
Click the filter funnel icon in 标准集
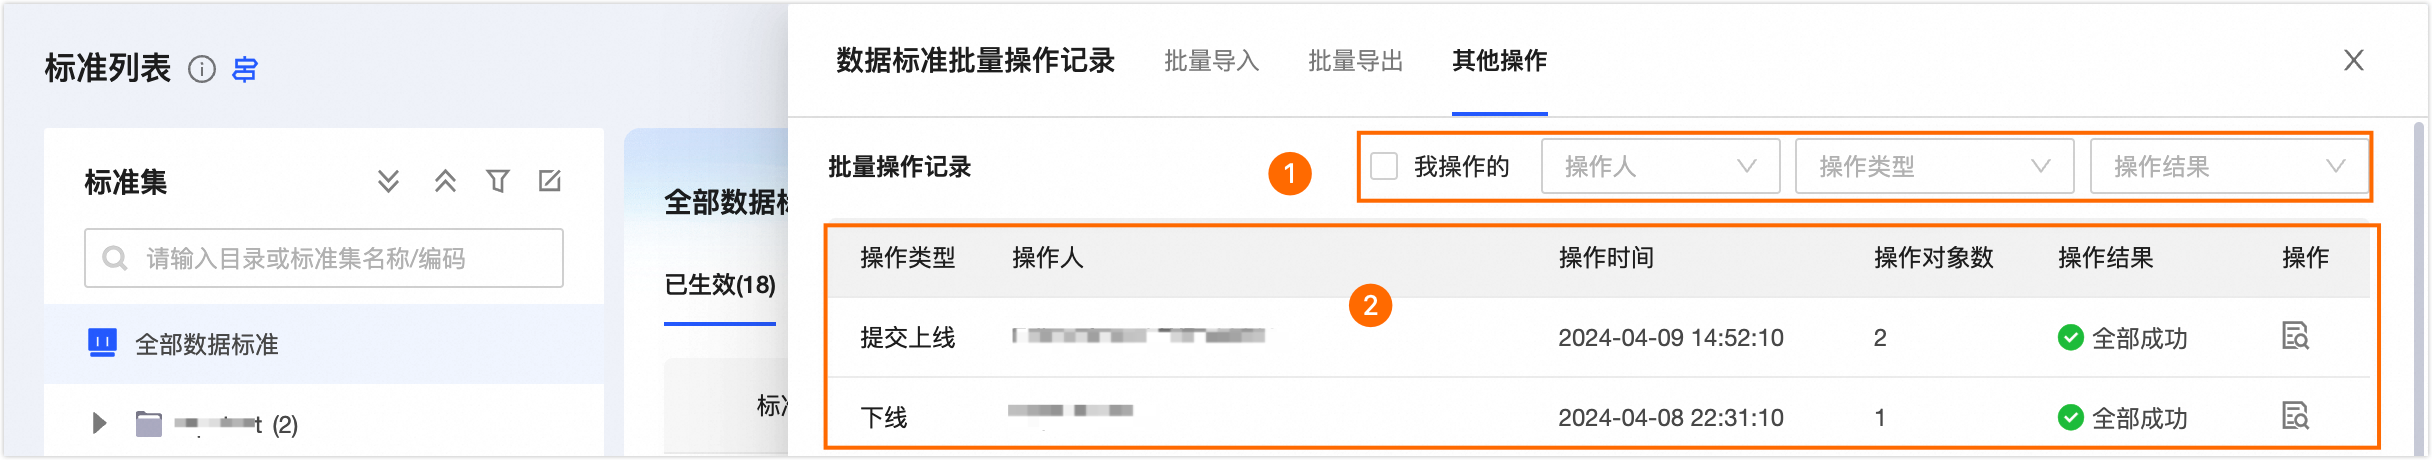tap(498, 181)
